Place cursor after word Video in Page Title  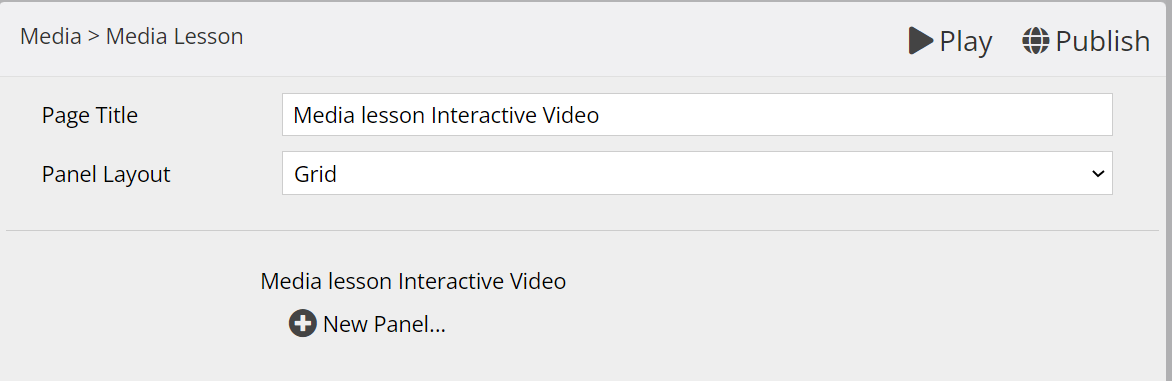coord(599,116)
